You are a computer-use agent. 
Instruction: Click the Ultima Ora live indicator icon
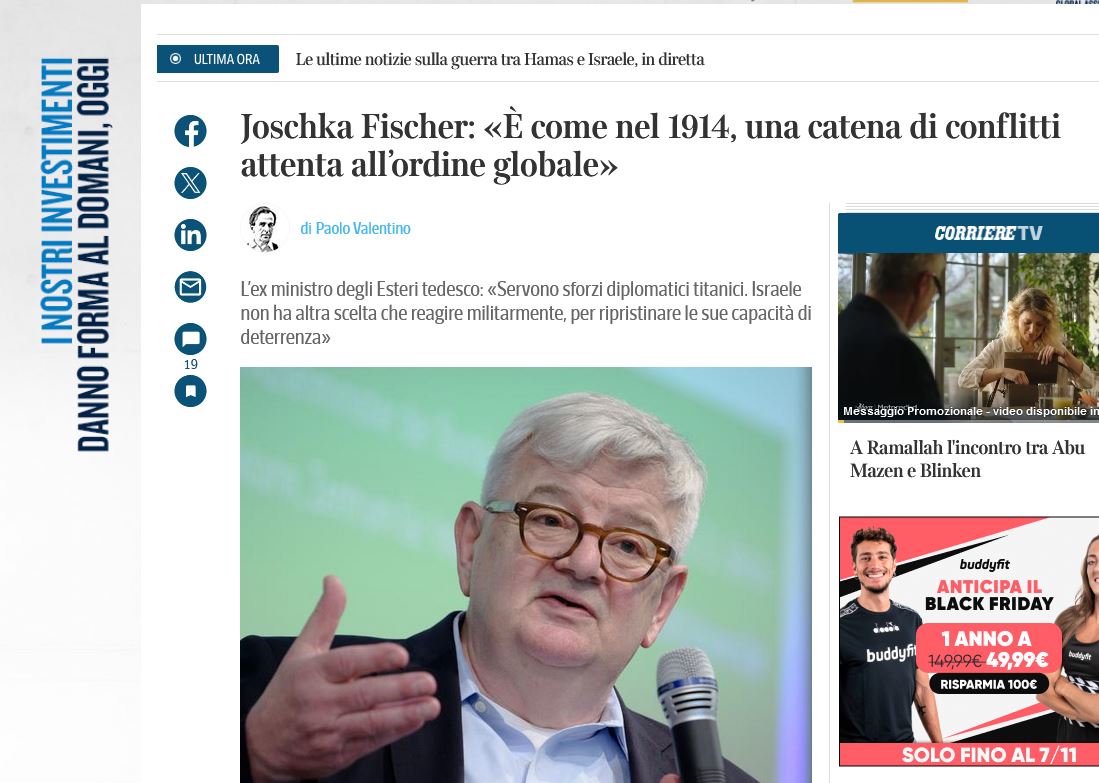176,59
